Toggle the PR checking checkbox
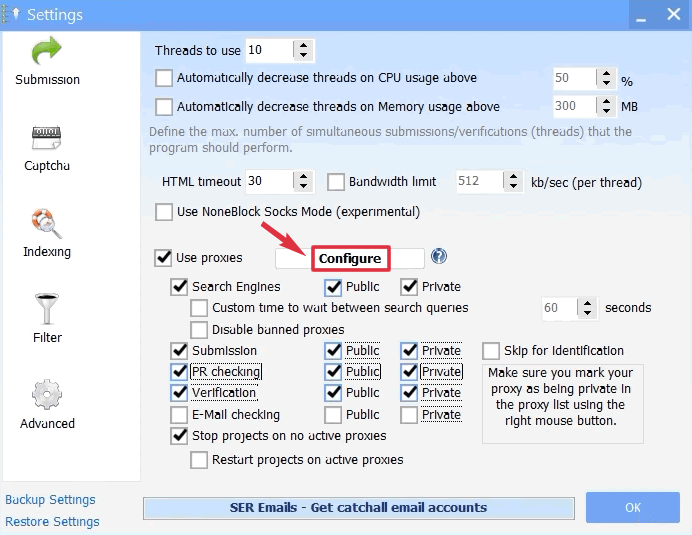The image size is (692, 535). (x=179, y=372)
